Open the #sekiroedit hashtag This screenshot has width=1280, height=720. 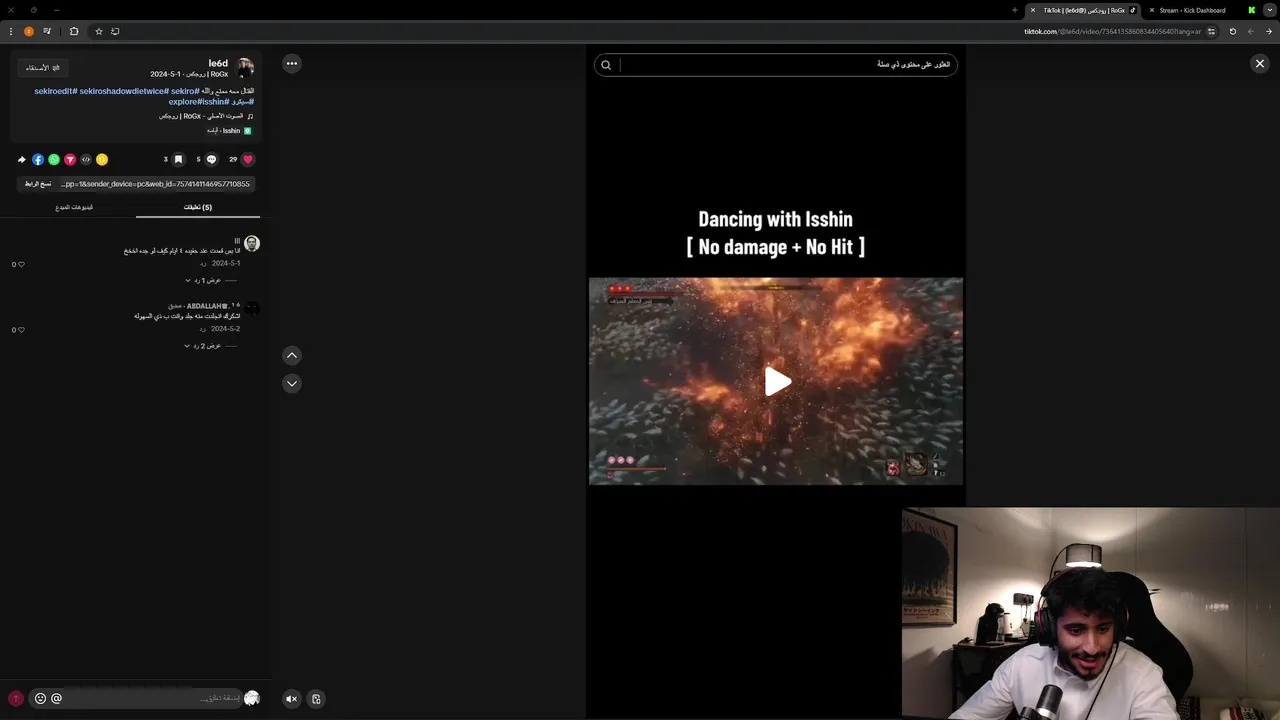(56, 91)
